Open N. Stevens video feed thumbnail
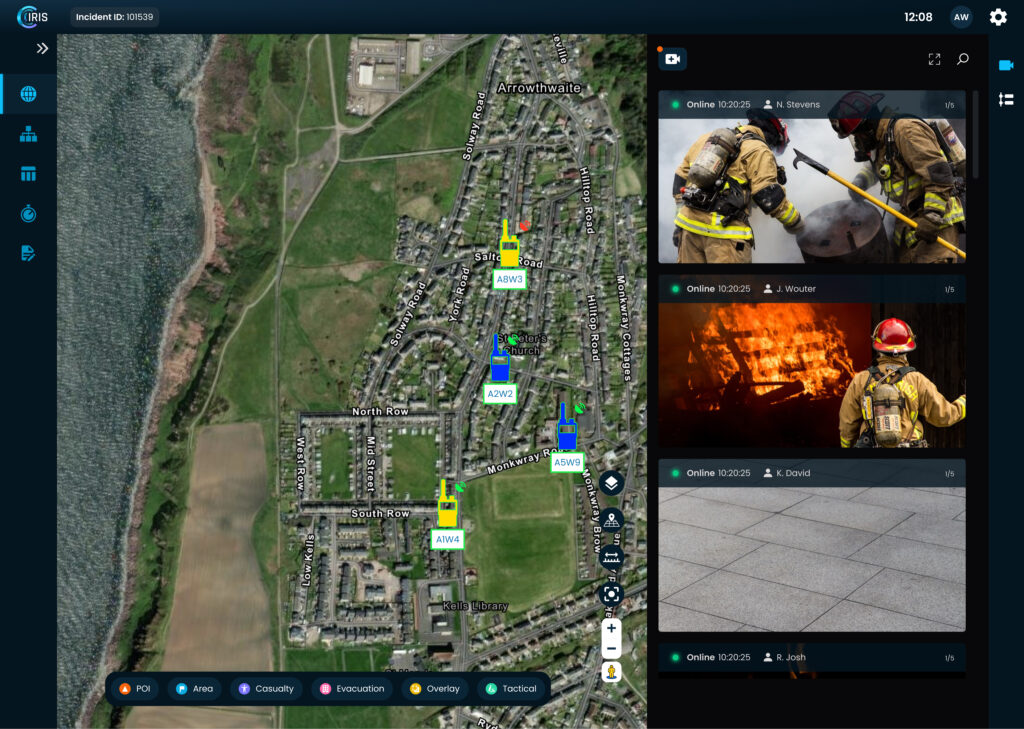This screenshot has width=1024, height=729. [x=811, y=190]
